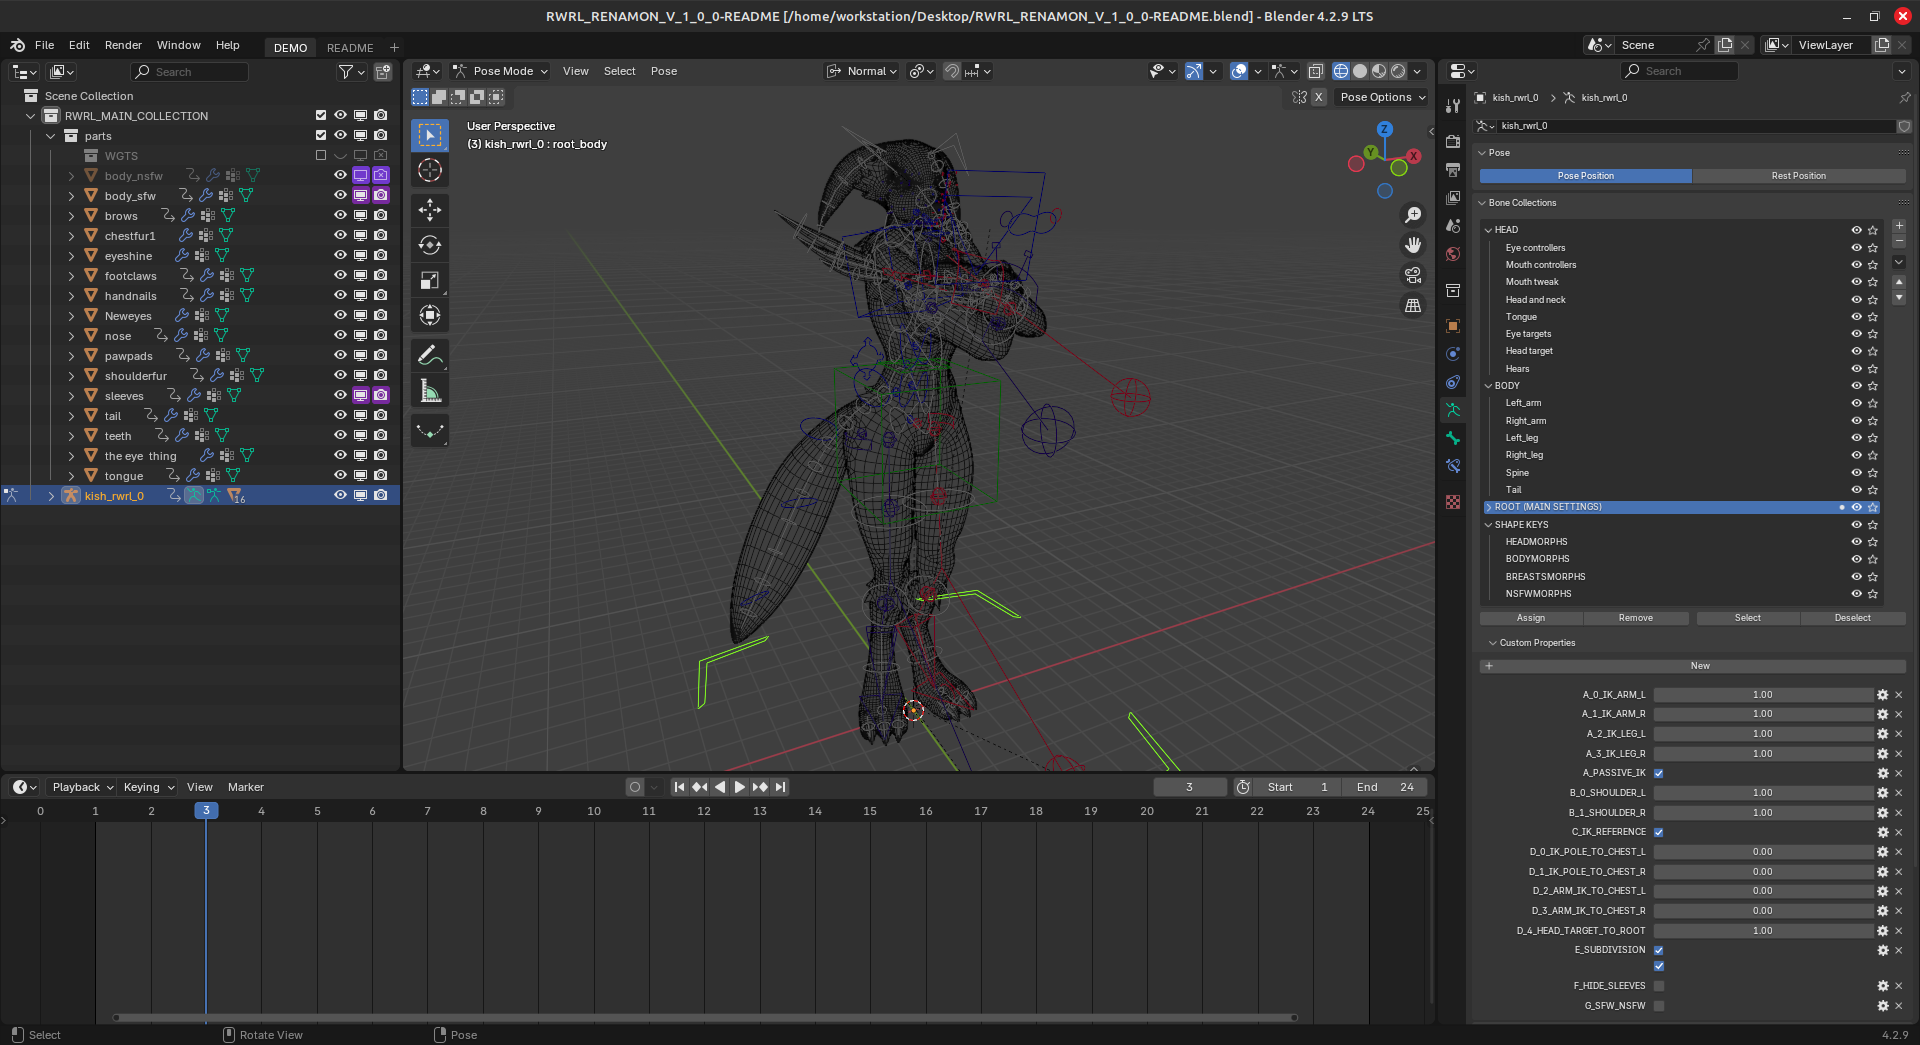Open the Playback dropdown in timeline
This screenshot has width=1920, height=1045.
pyautogui.click(x=82, y=787)
